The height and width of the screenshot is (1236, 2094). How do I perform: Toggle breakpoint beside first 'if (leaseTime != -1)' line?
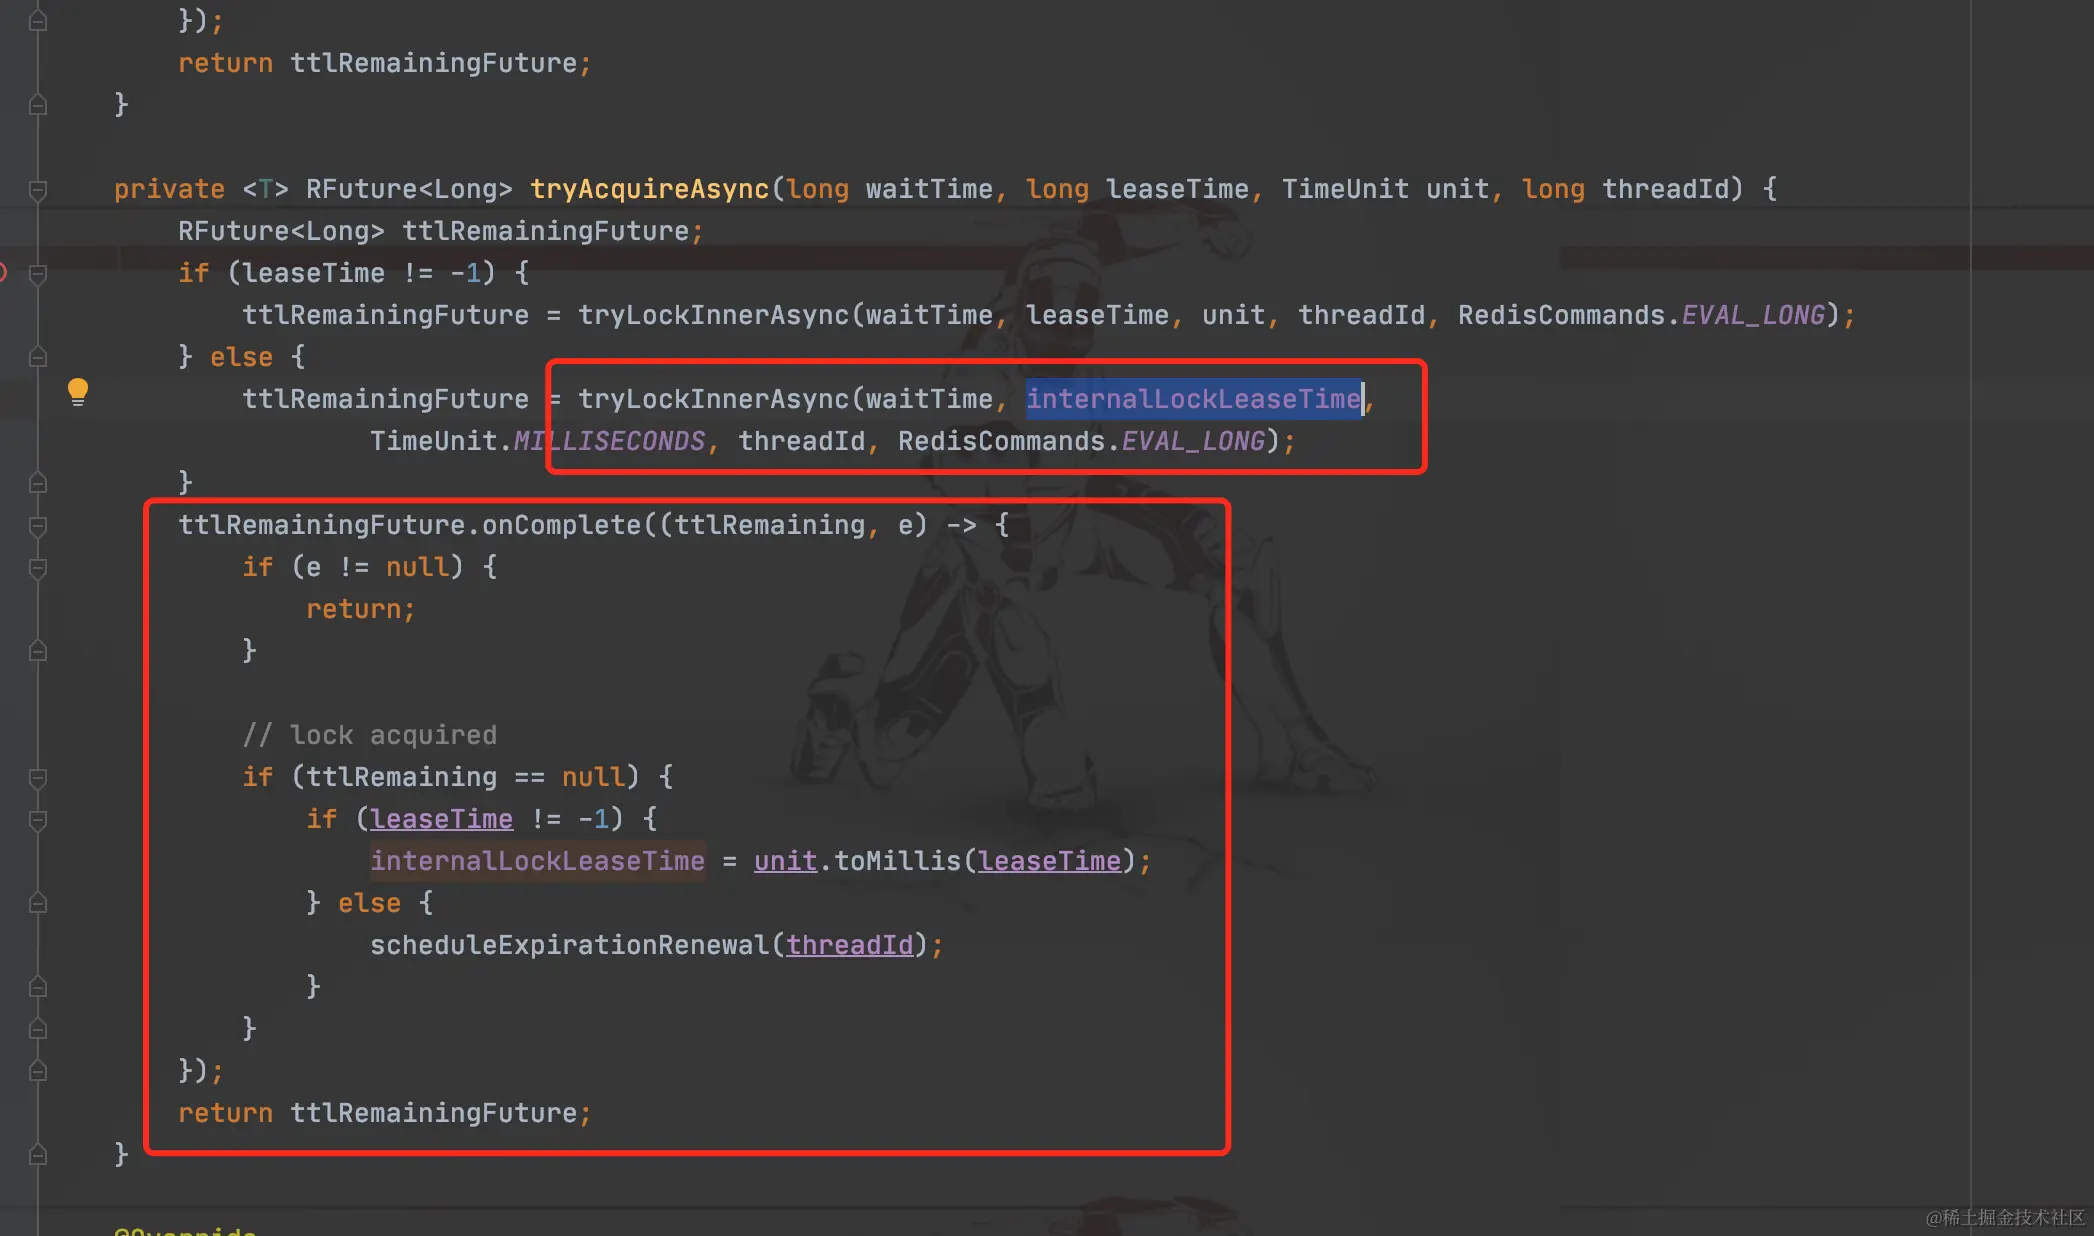pos(3,272)
